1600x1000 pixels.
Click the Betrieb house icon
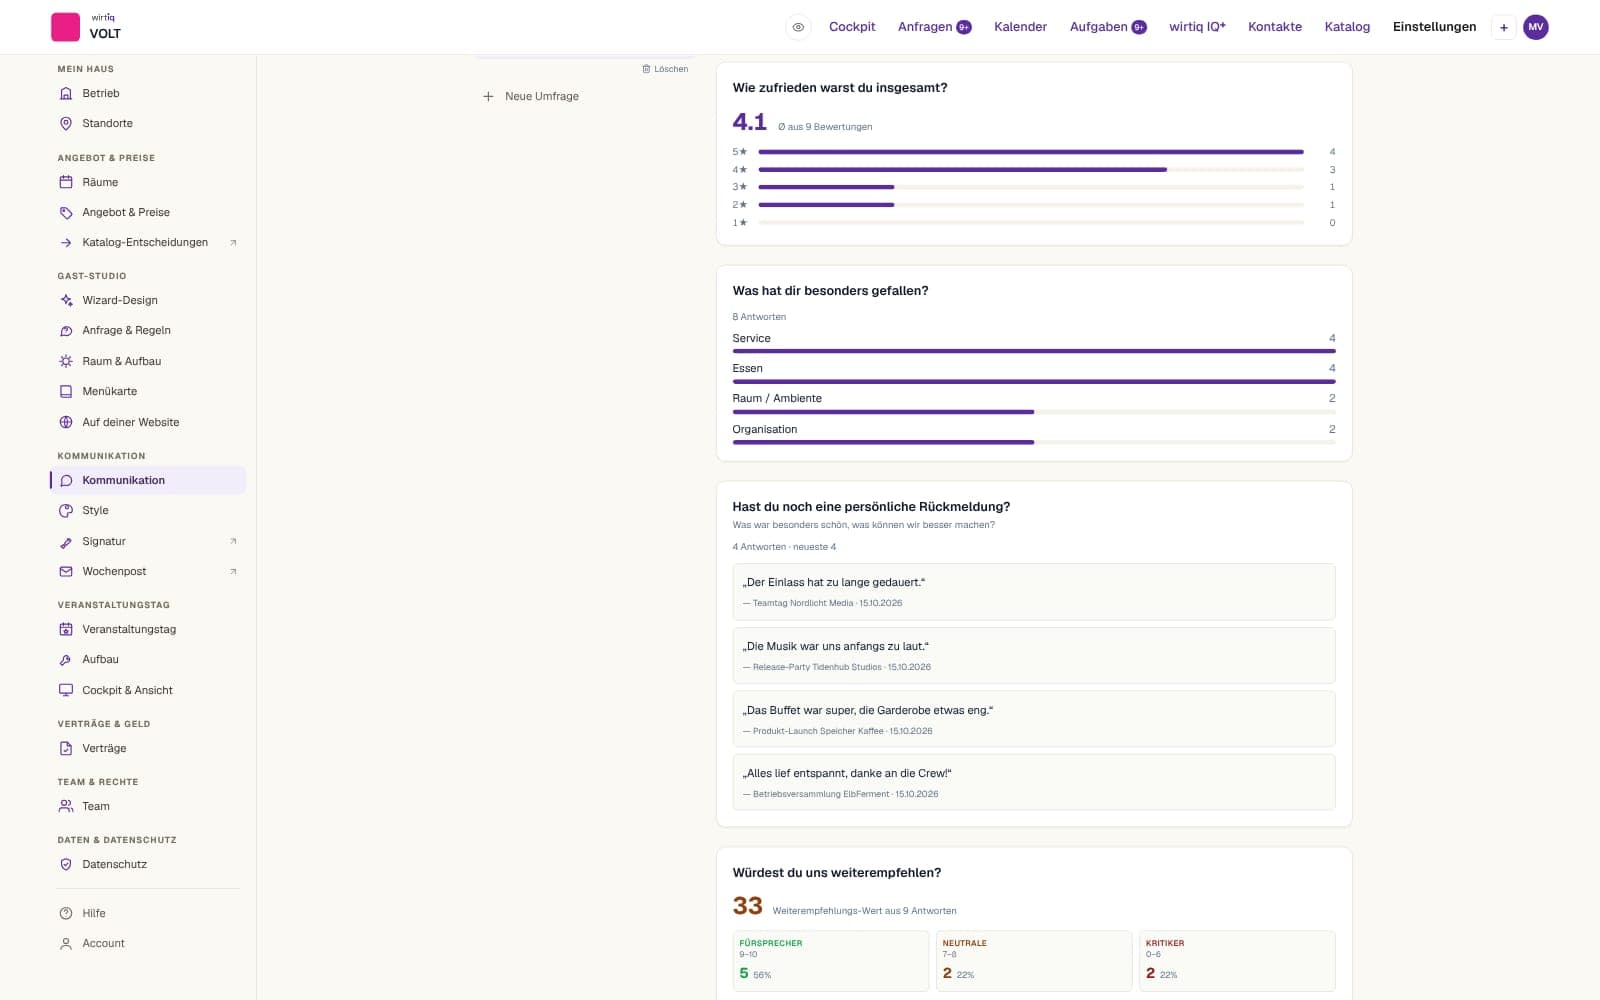[66, 93]
